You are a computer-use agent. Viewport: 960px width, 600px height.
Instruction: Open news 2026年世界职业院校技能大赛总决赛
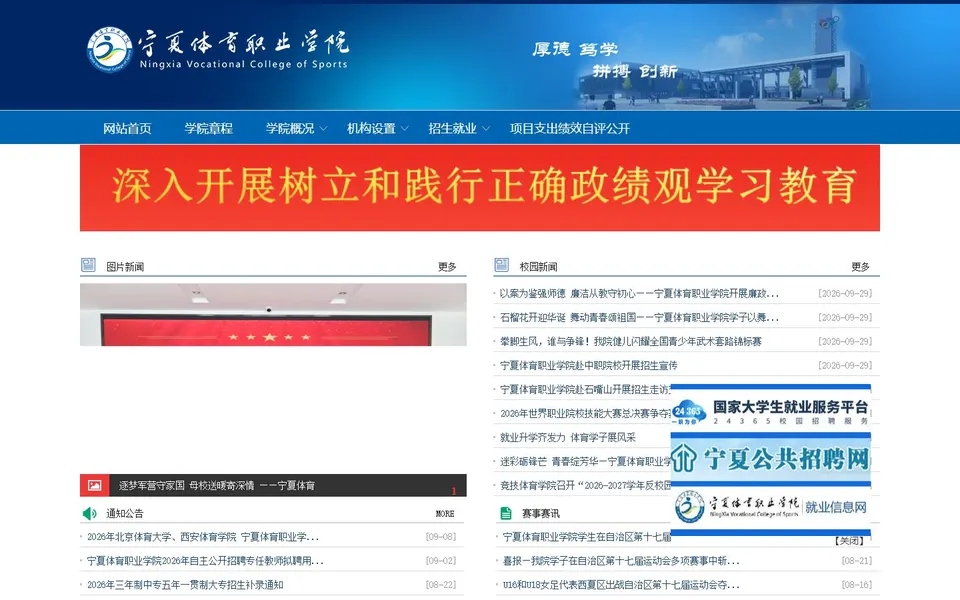[x=585, y=413]
